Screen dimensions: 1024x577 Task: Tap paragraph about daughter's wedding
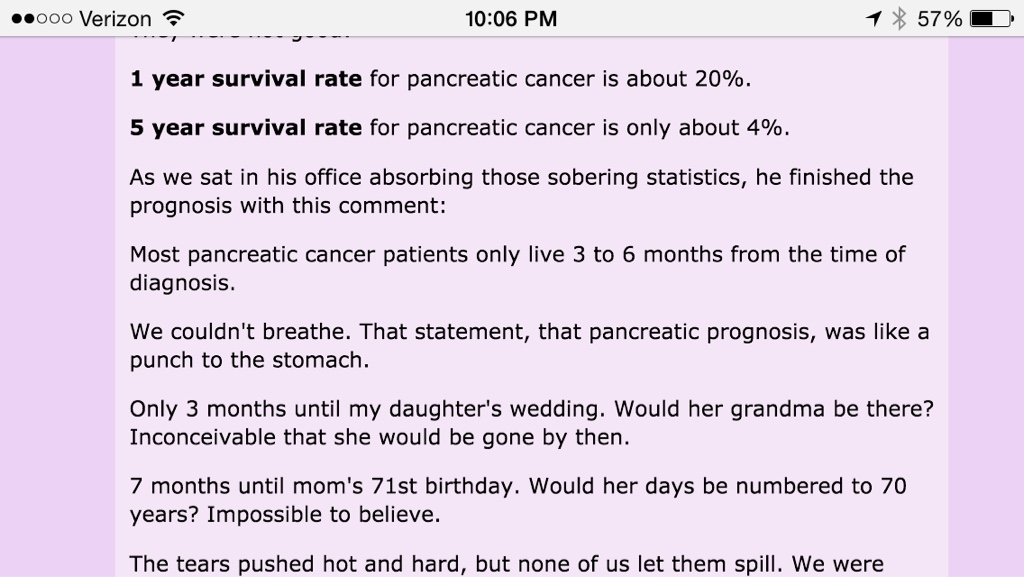pos(532,422)
